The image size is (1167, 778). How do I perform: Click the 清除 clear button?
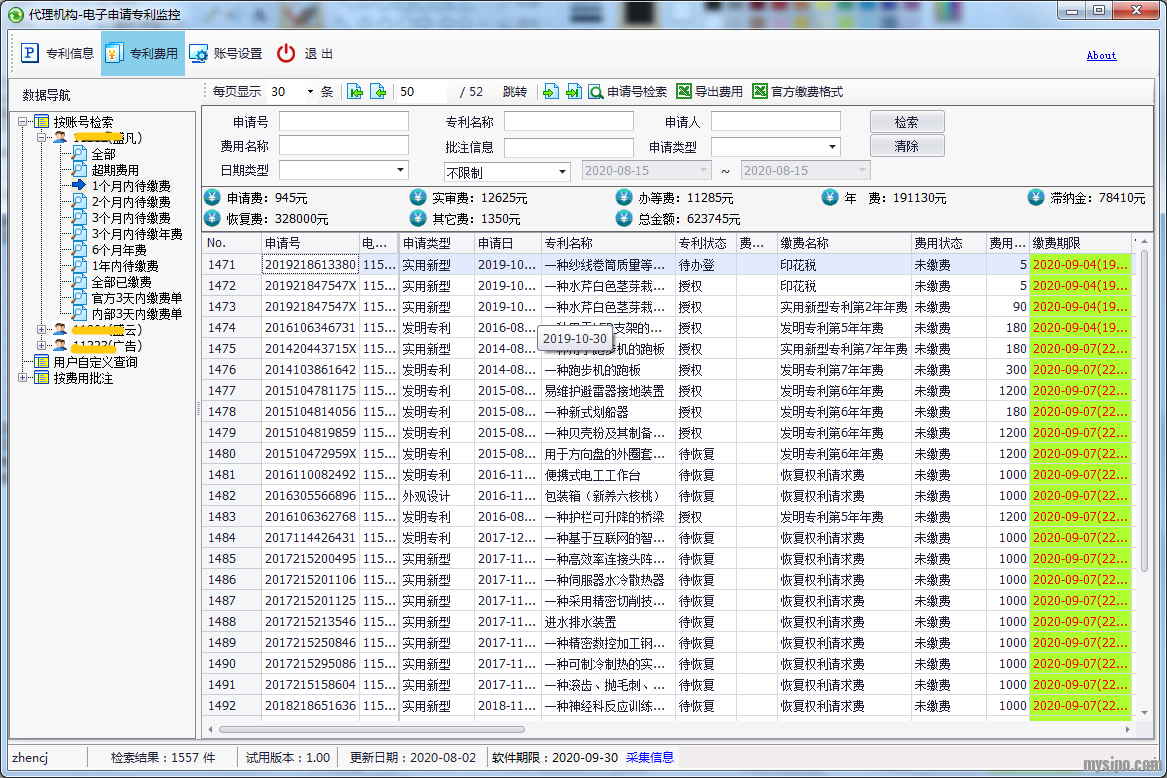point(906,146)
